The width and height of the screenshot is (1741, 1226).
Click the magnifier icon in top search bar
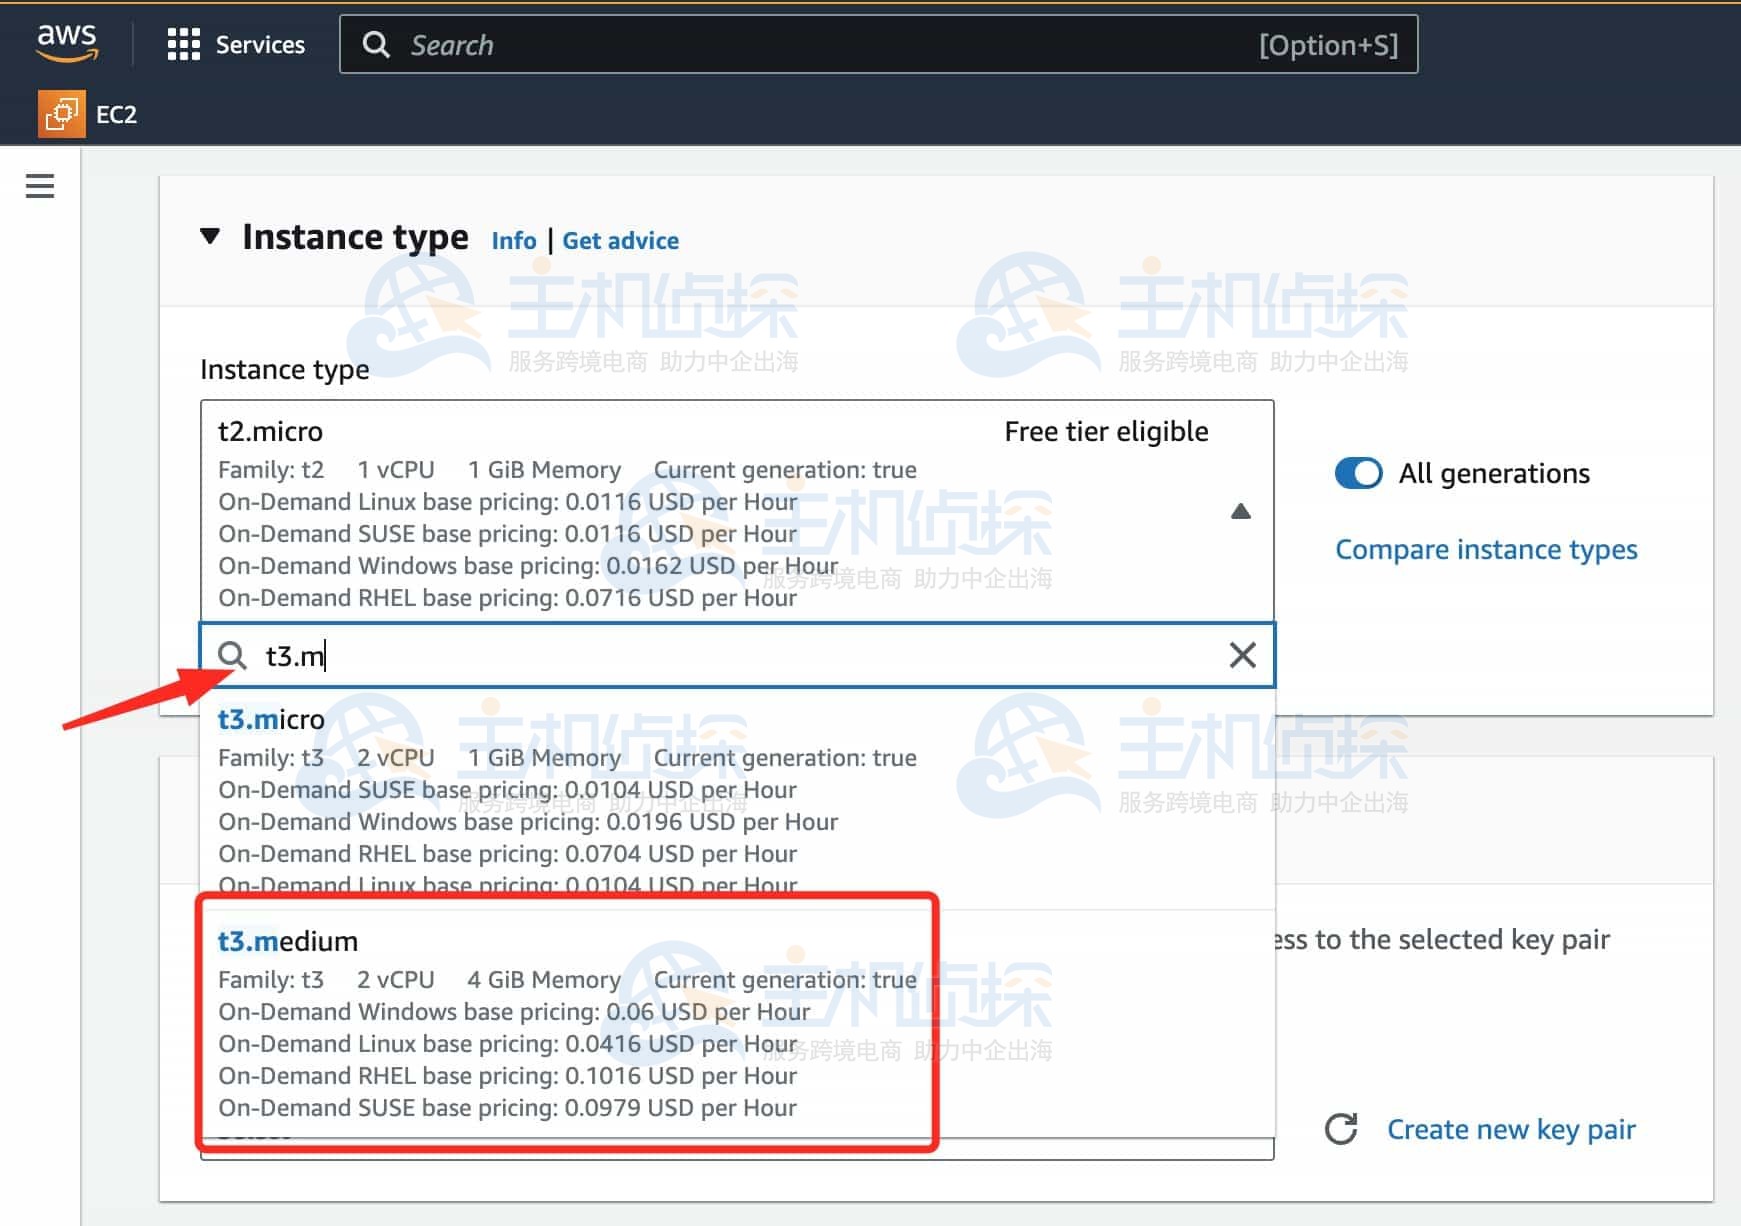[376, 45]
